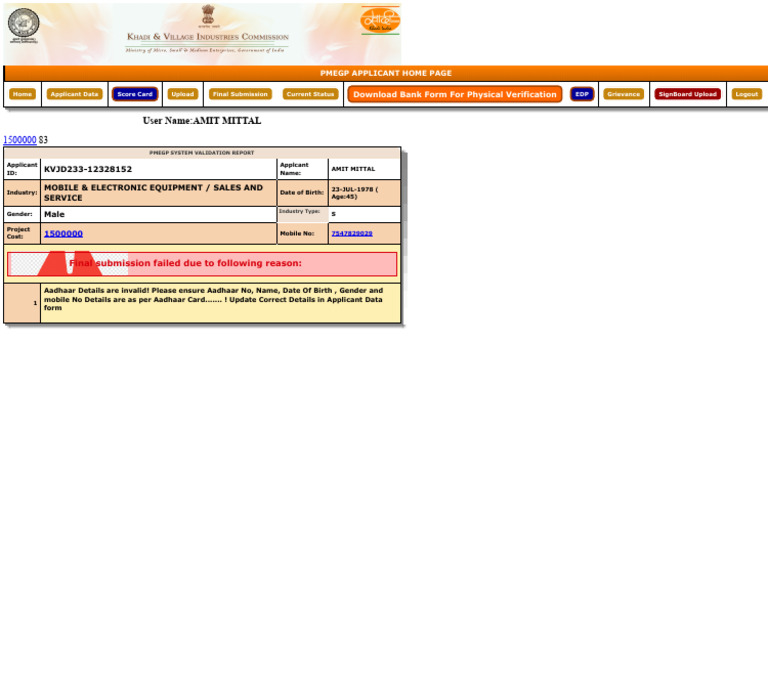
Task: Select the Final submission failed banner
Action: click(202, 264)
